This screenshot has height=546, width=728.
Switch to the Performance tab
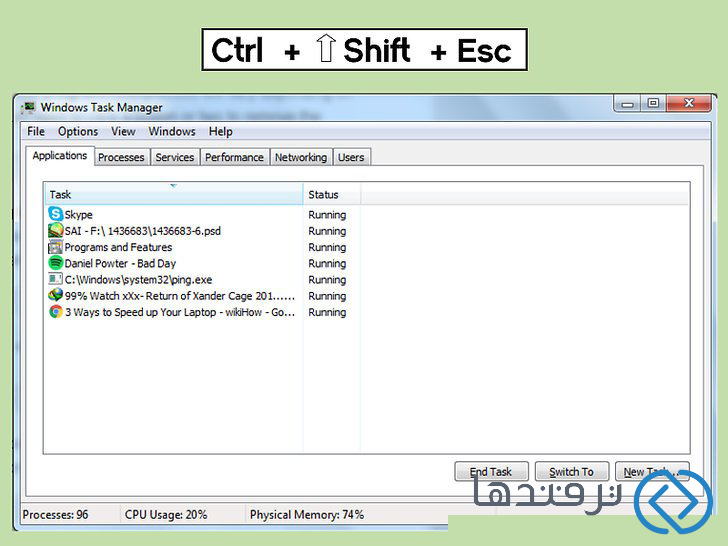234,157
